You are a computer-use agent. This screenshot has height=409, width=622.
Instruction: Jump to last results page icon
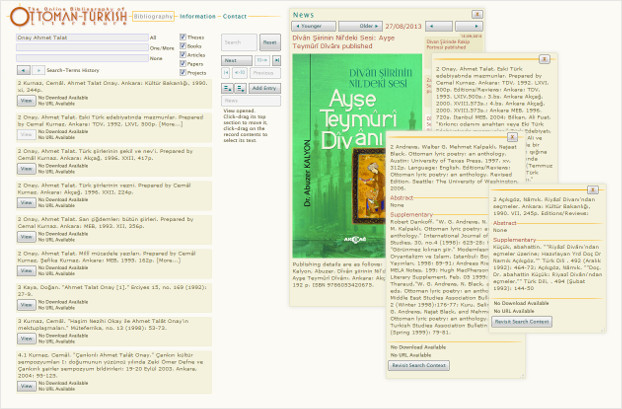click(276, 60)
